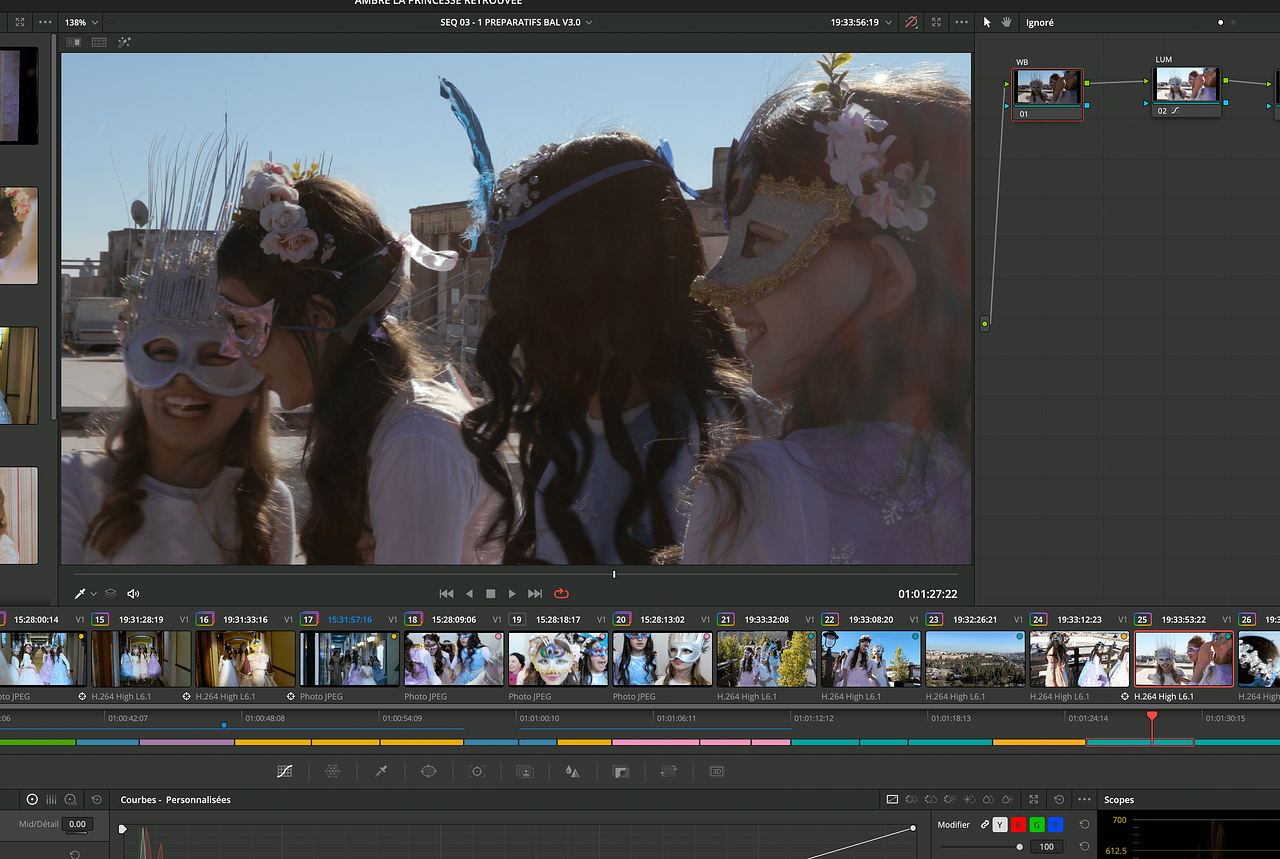Select the viewer qualifier picker tool
The width and height of the screenshot is (1280, 859).
[x=80, y=594]
